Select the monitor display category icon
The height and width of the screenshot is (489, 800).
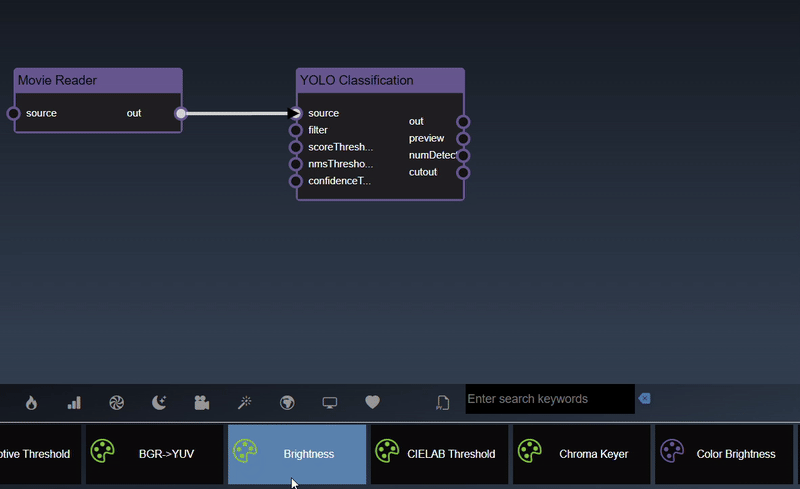(x=330, y=403)
